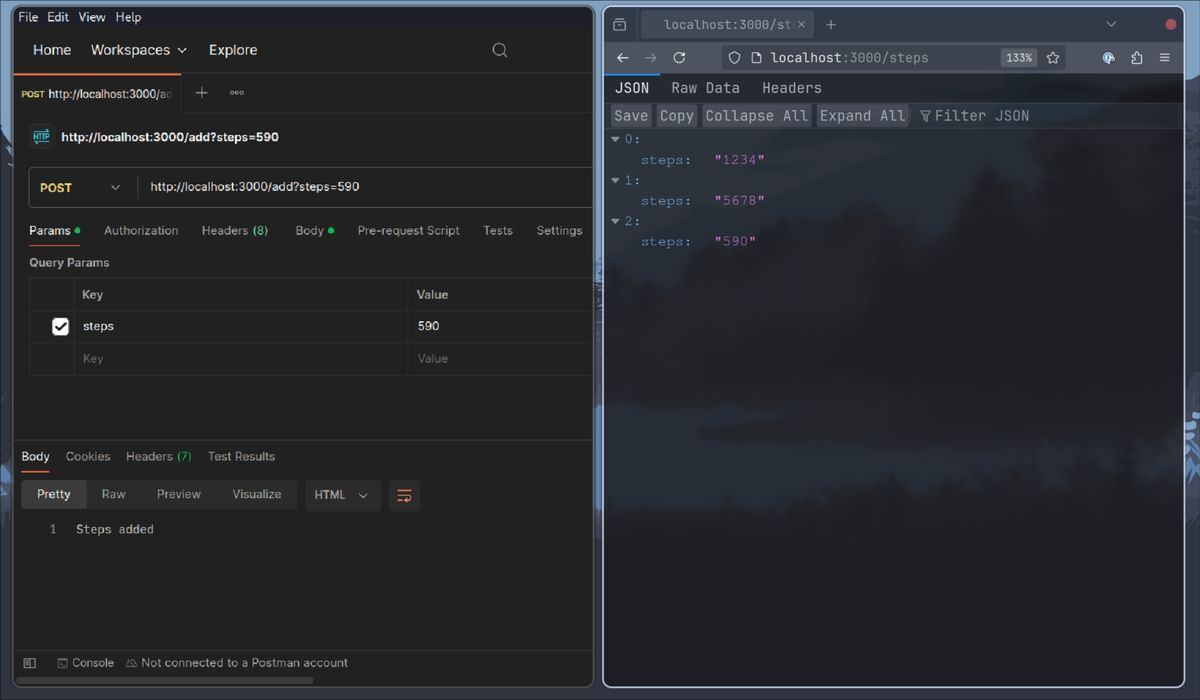This screenshot has width=1200, height=700.
Task: Click the Collapse All button
Action: [756, 116]
